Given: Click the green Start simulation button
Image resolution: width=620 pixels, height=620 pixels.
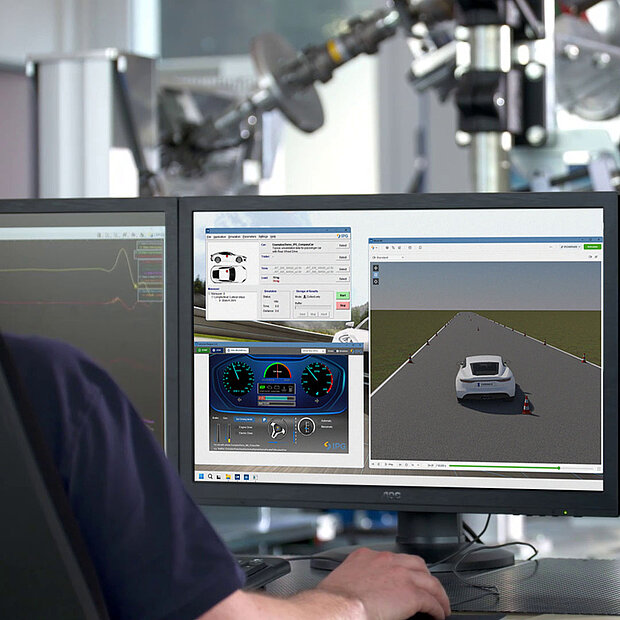Looking at the screenshot, I should point(343,295).
